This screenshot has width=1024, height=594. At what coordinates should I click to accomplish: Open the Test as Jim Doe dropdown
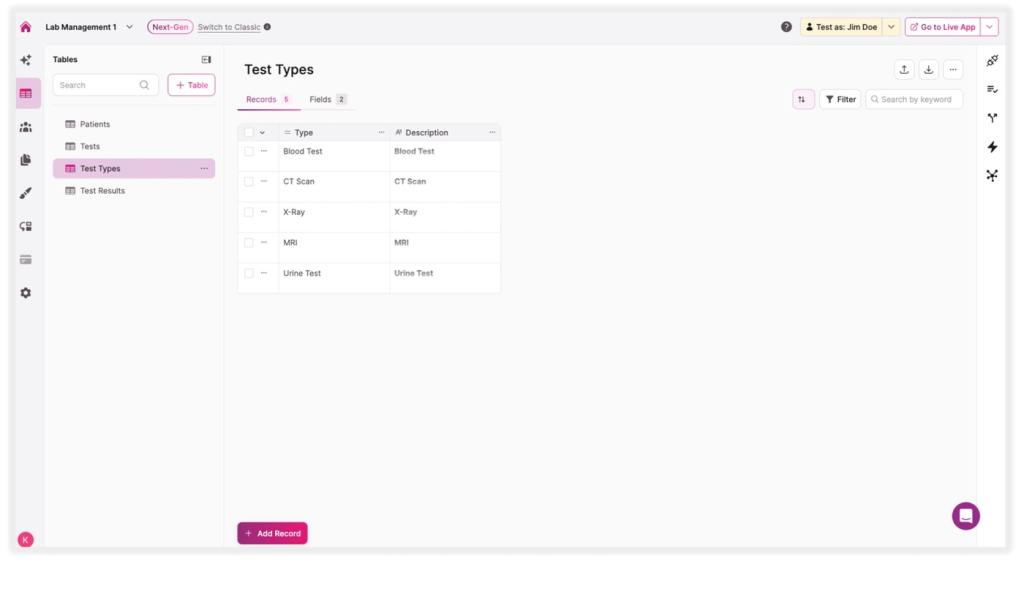tap(891, 26)
